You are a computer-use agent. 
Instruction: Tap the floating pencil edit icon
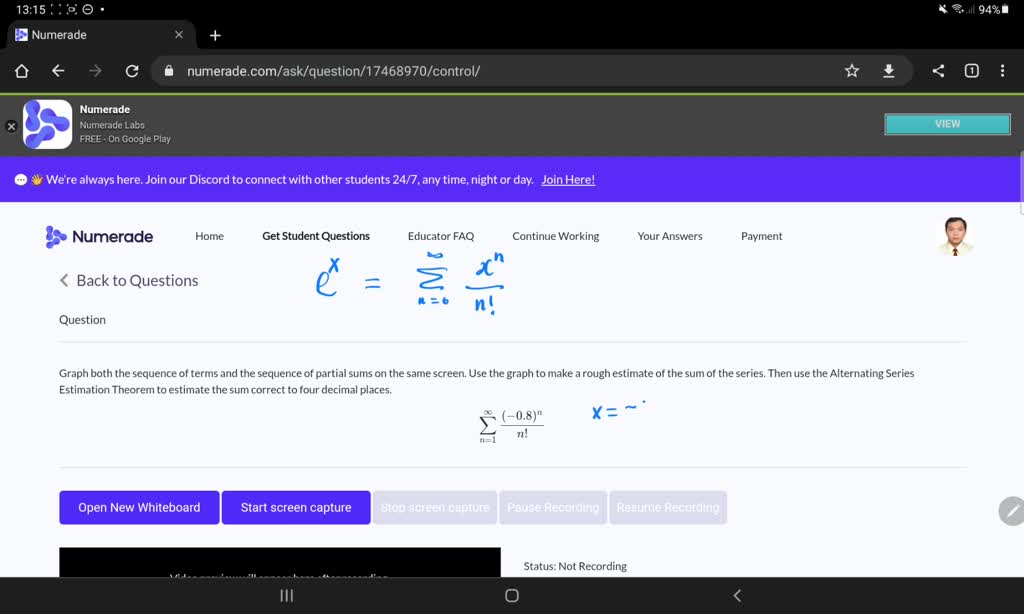click(x=1011, y=511)
